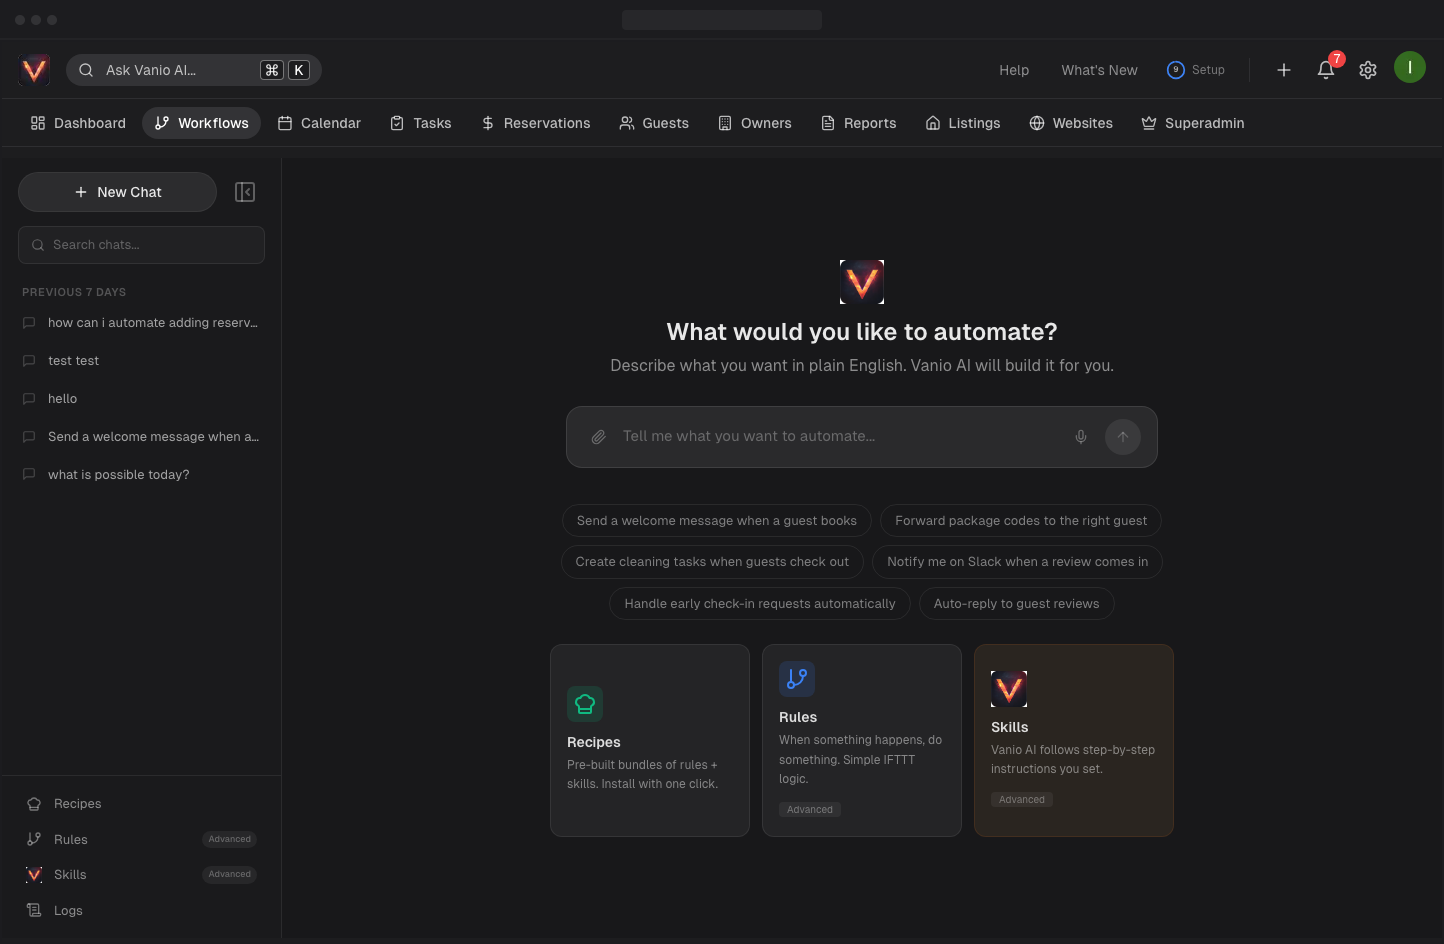Screen dimensions: 1444x944
Task: Click the Vanio logo in top-left
Action: coord(35,70)
